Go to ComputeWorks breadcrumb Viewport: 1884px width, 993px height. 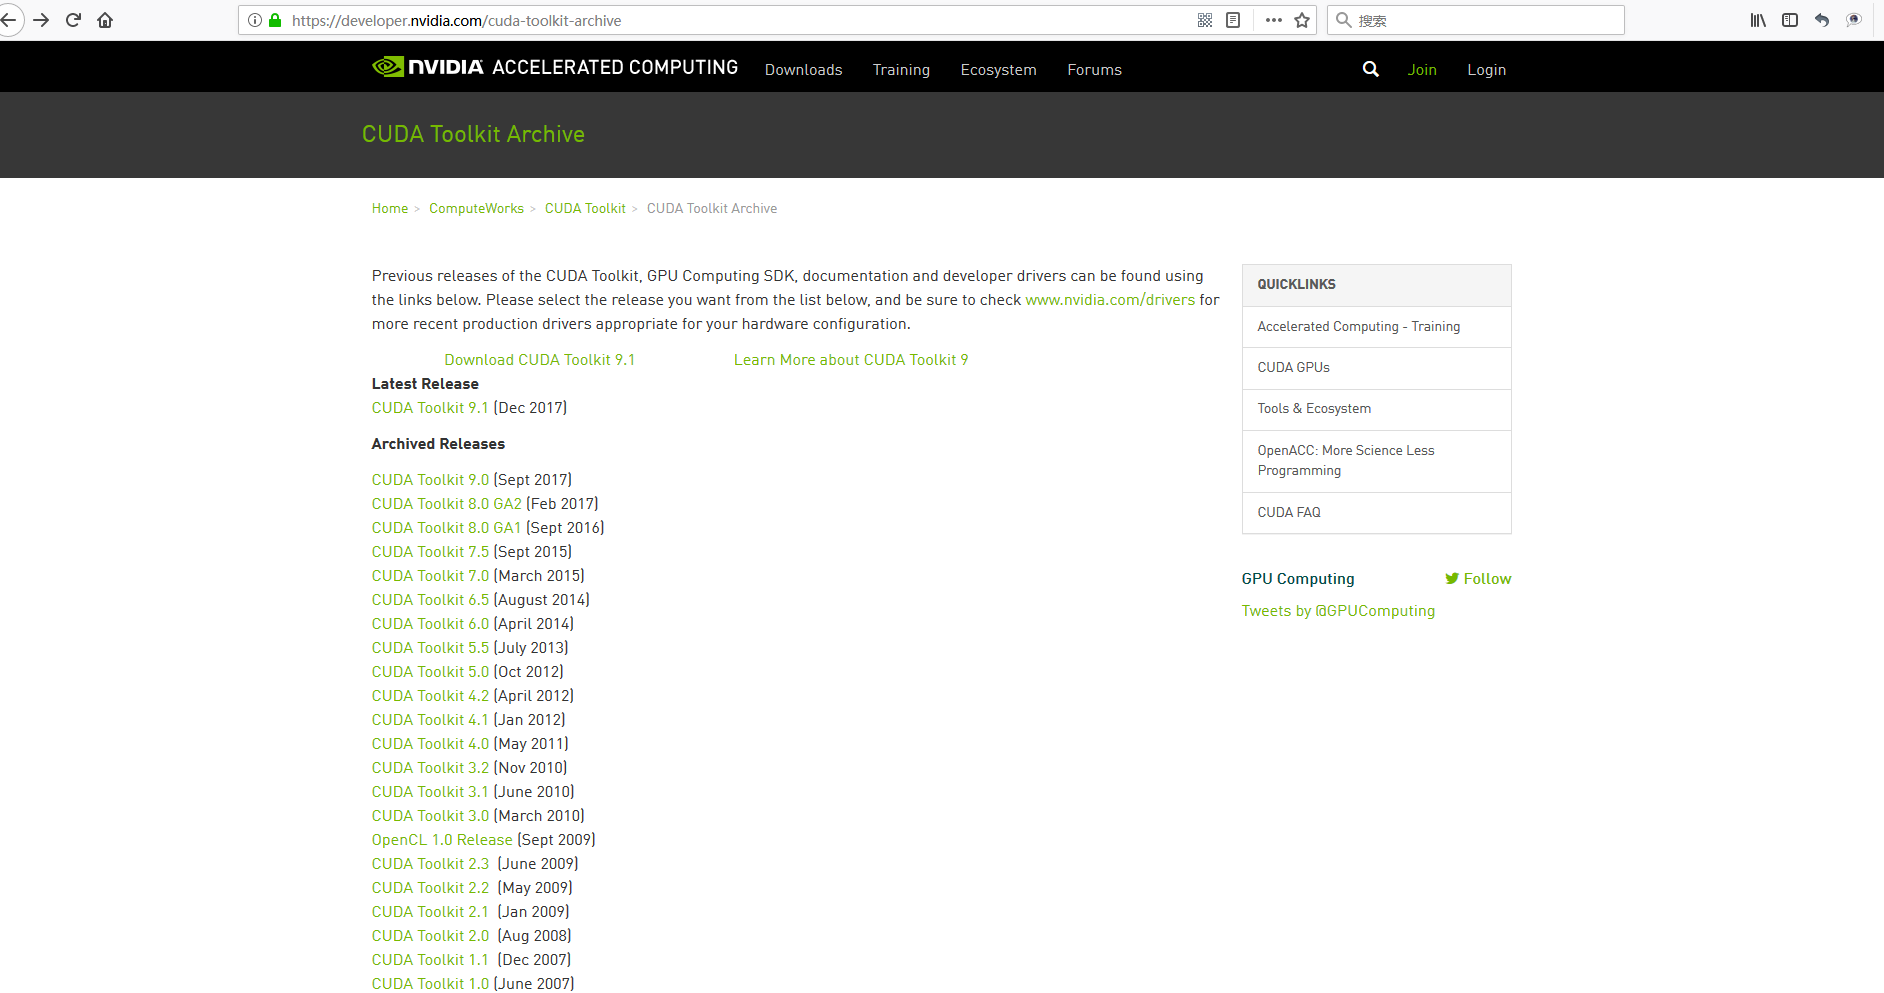coord(476,208)
